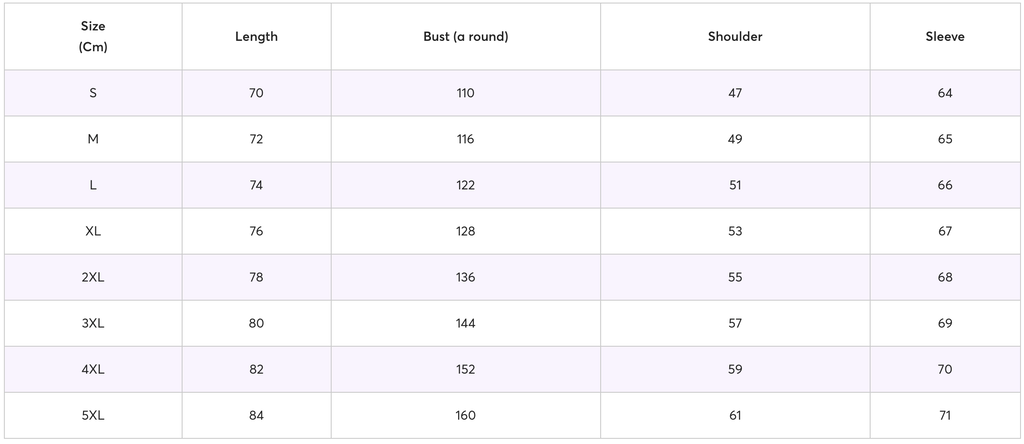Click the sleeve value 64
This screenshot has width=1024, height=444.
pos(945,93)
